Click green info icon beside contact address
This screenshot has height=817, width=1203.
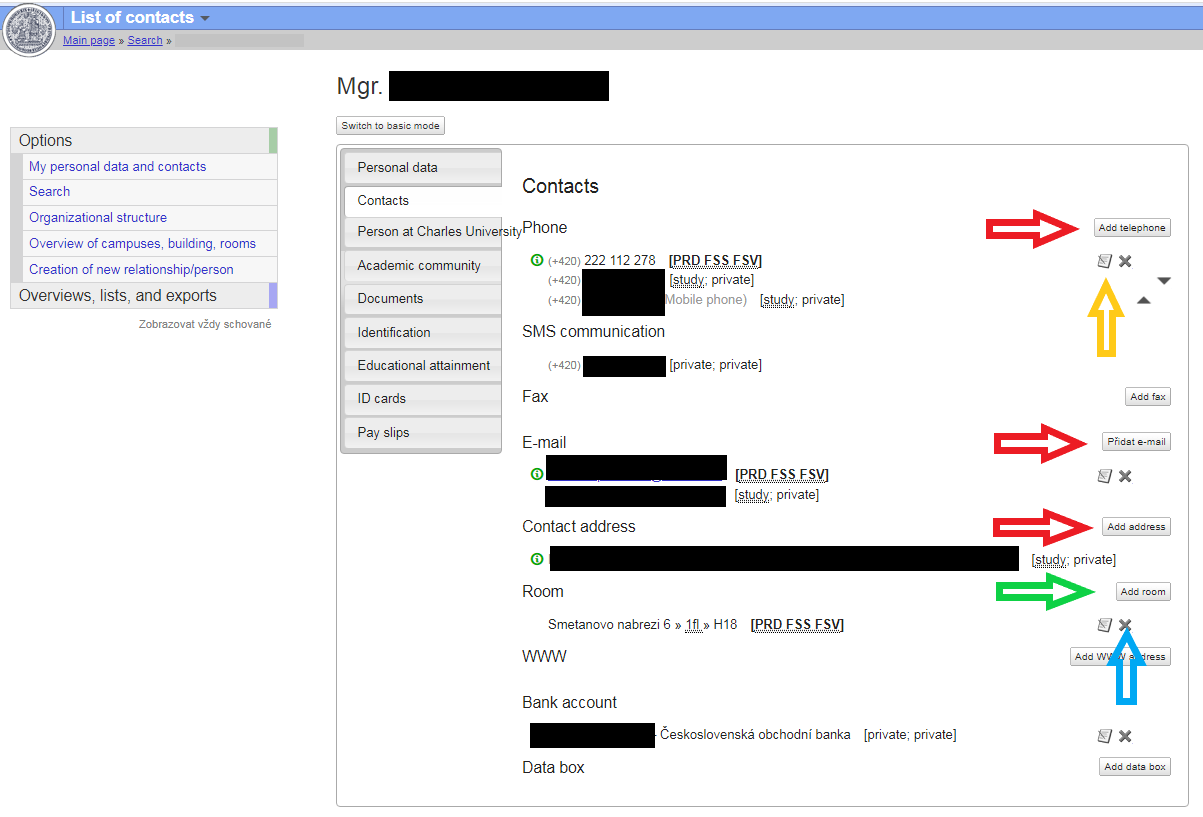click(x=537, y=559)
